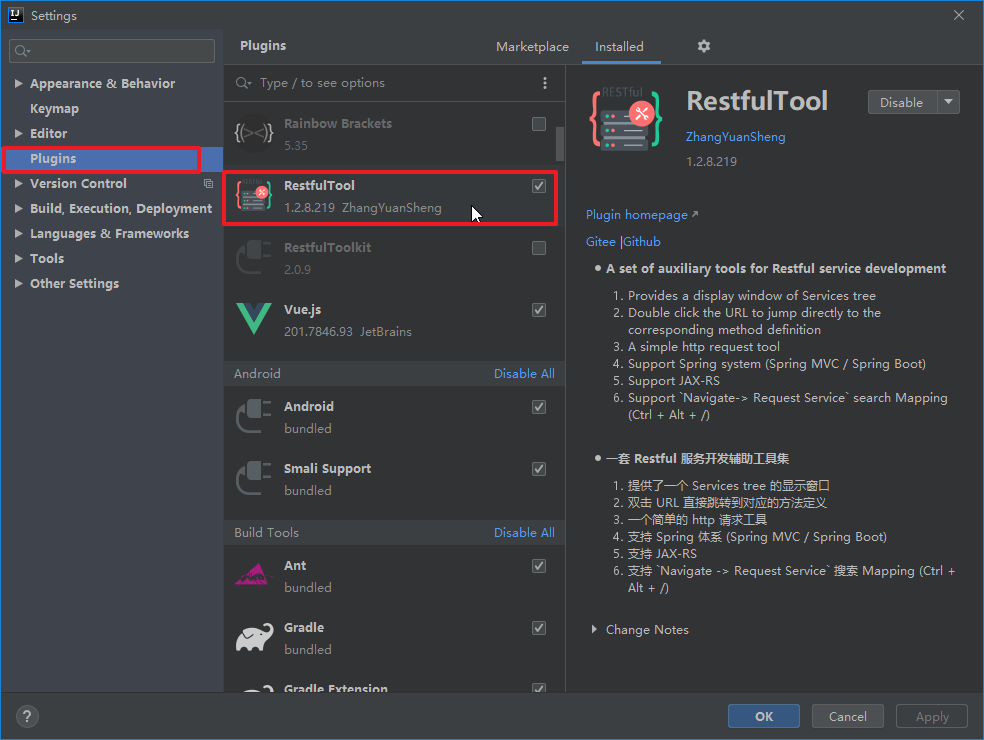Click the IntelliJ IDEA window icon
The width and height of the screenshot is (984, 740).
pos(16,15)
